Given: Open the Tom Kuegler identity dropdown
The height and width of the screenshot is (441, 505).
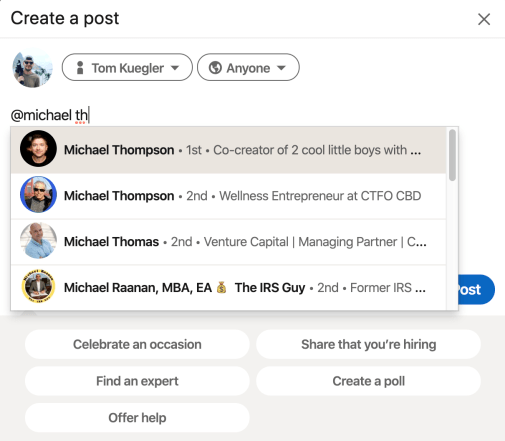Looking at the screenshot, I should [127, 67].
